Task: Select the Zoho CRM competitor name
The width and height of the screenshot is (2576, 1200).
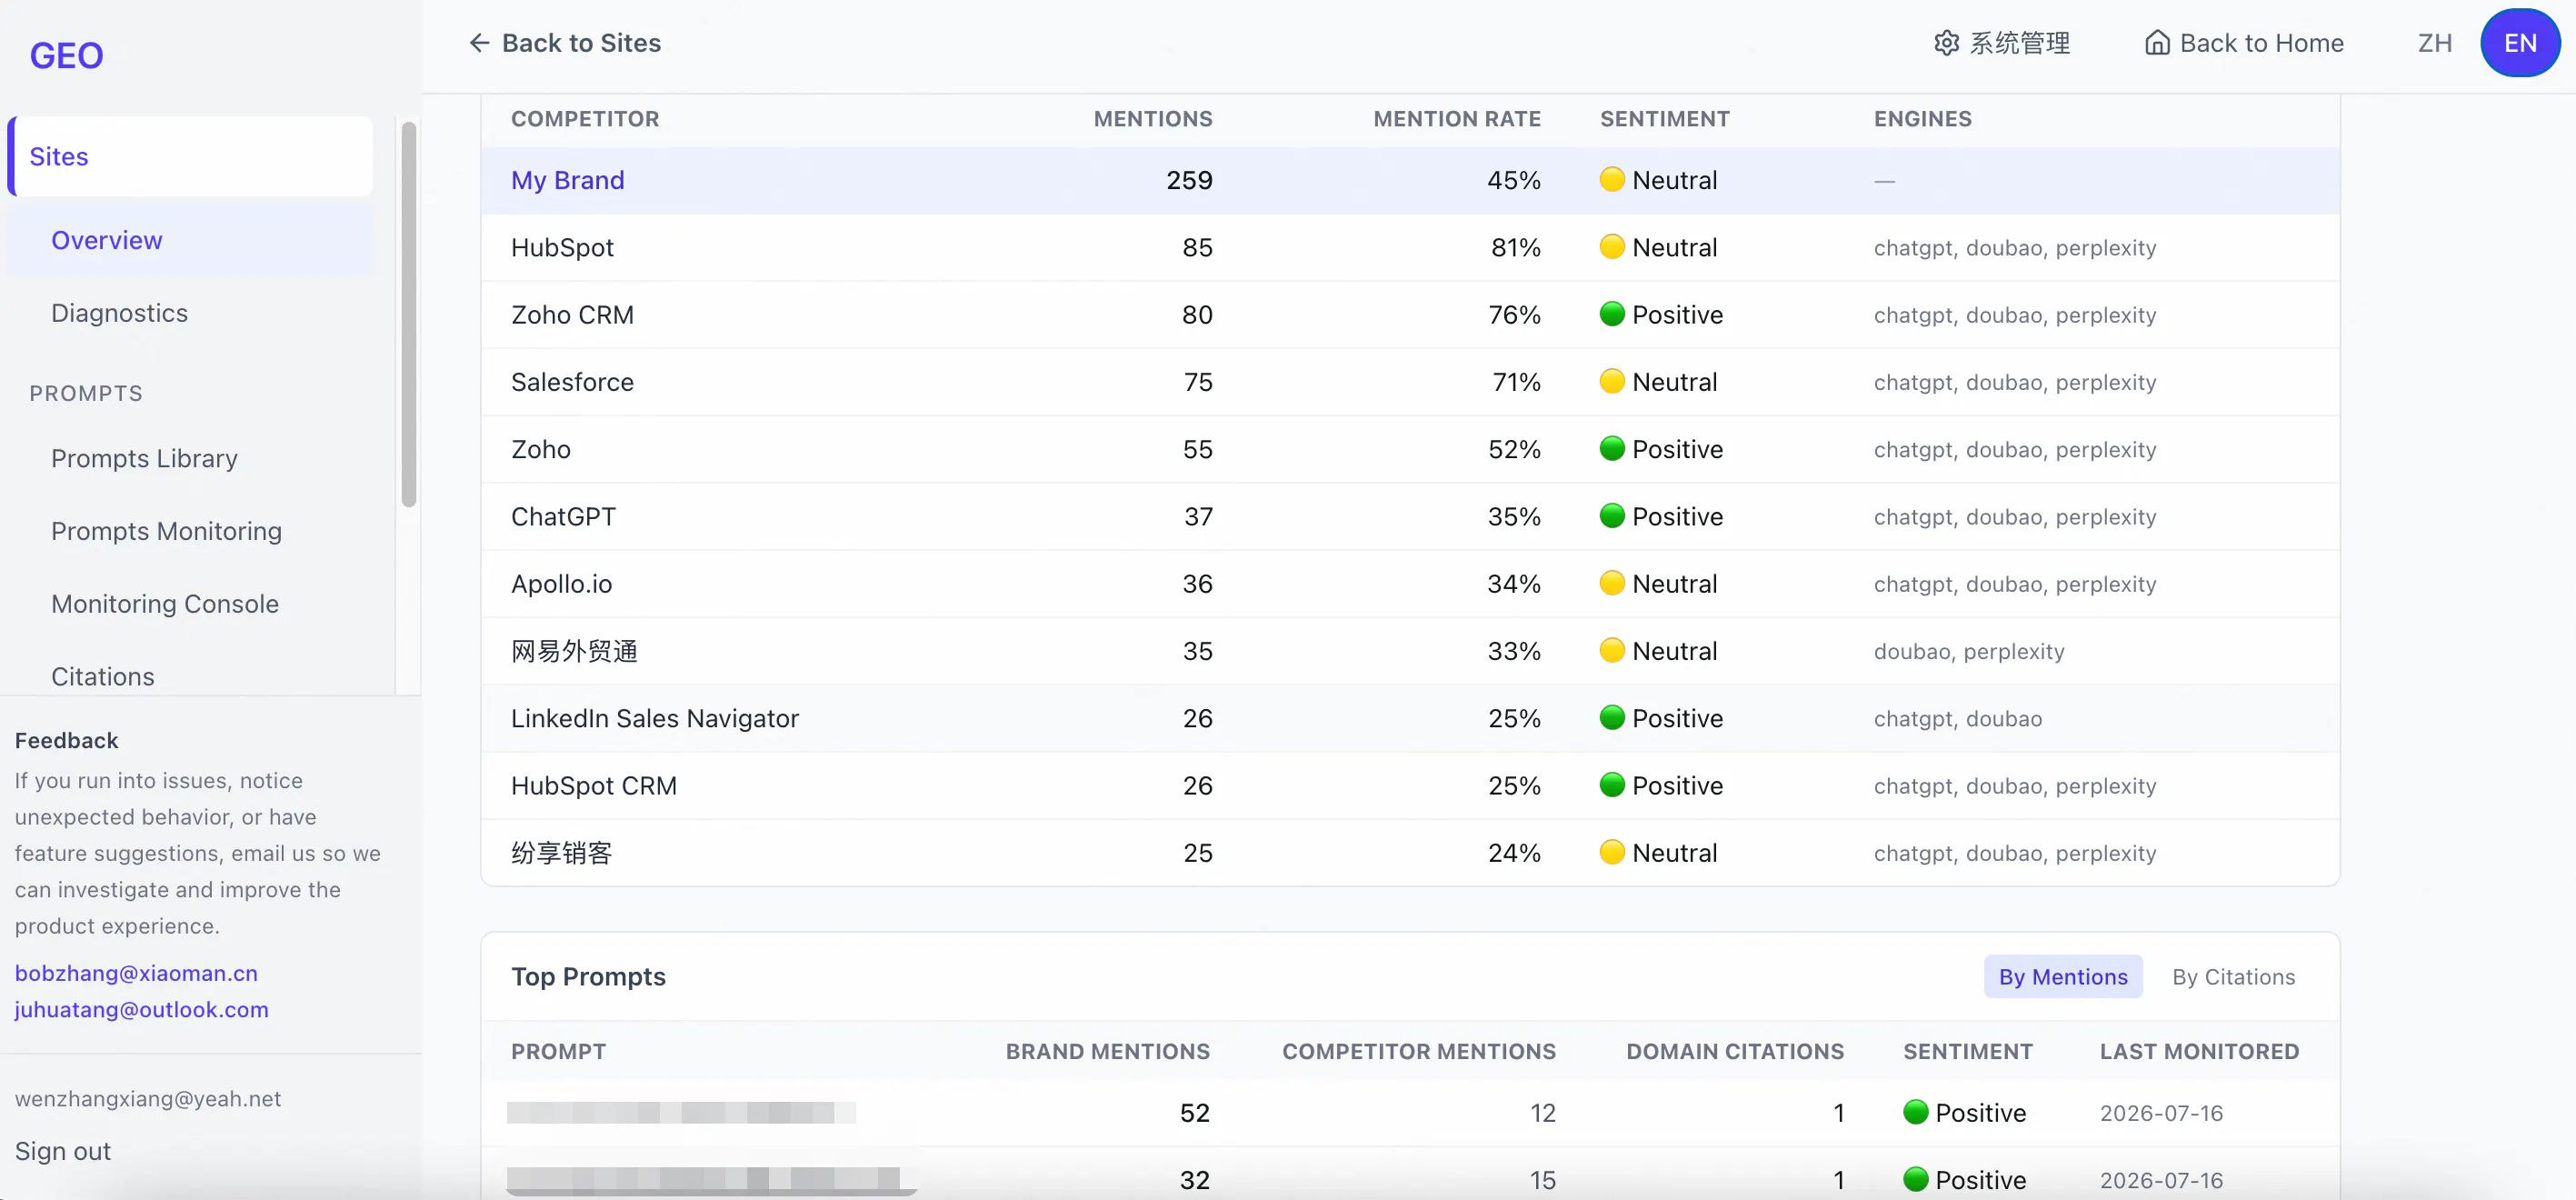Action: tap(572, 315)
